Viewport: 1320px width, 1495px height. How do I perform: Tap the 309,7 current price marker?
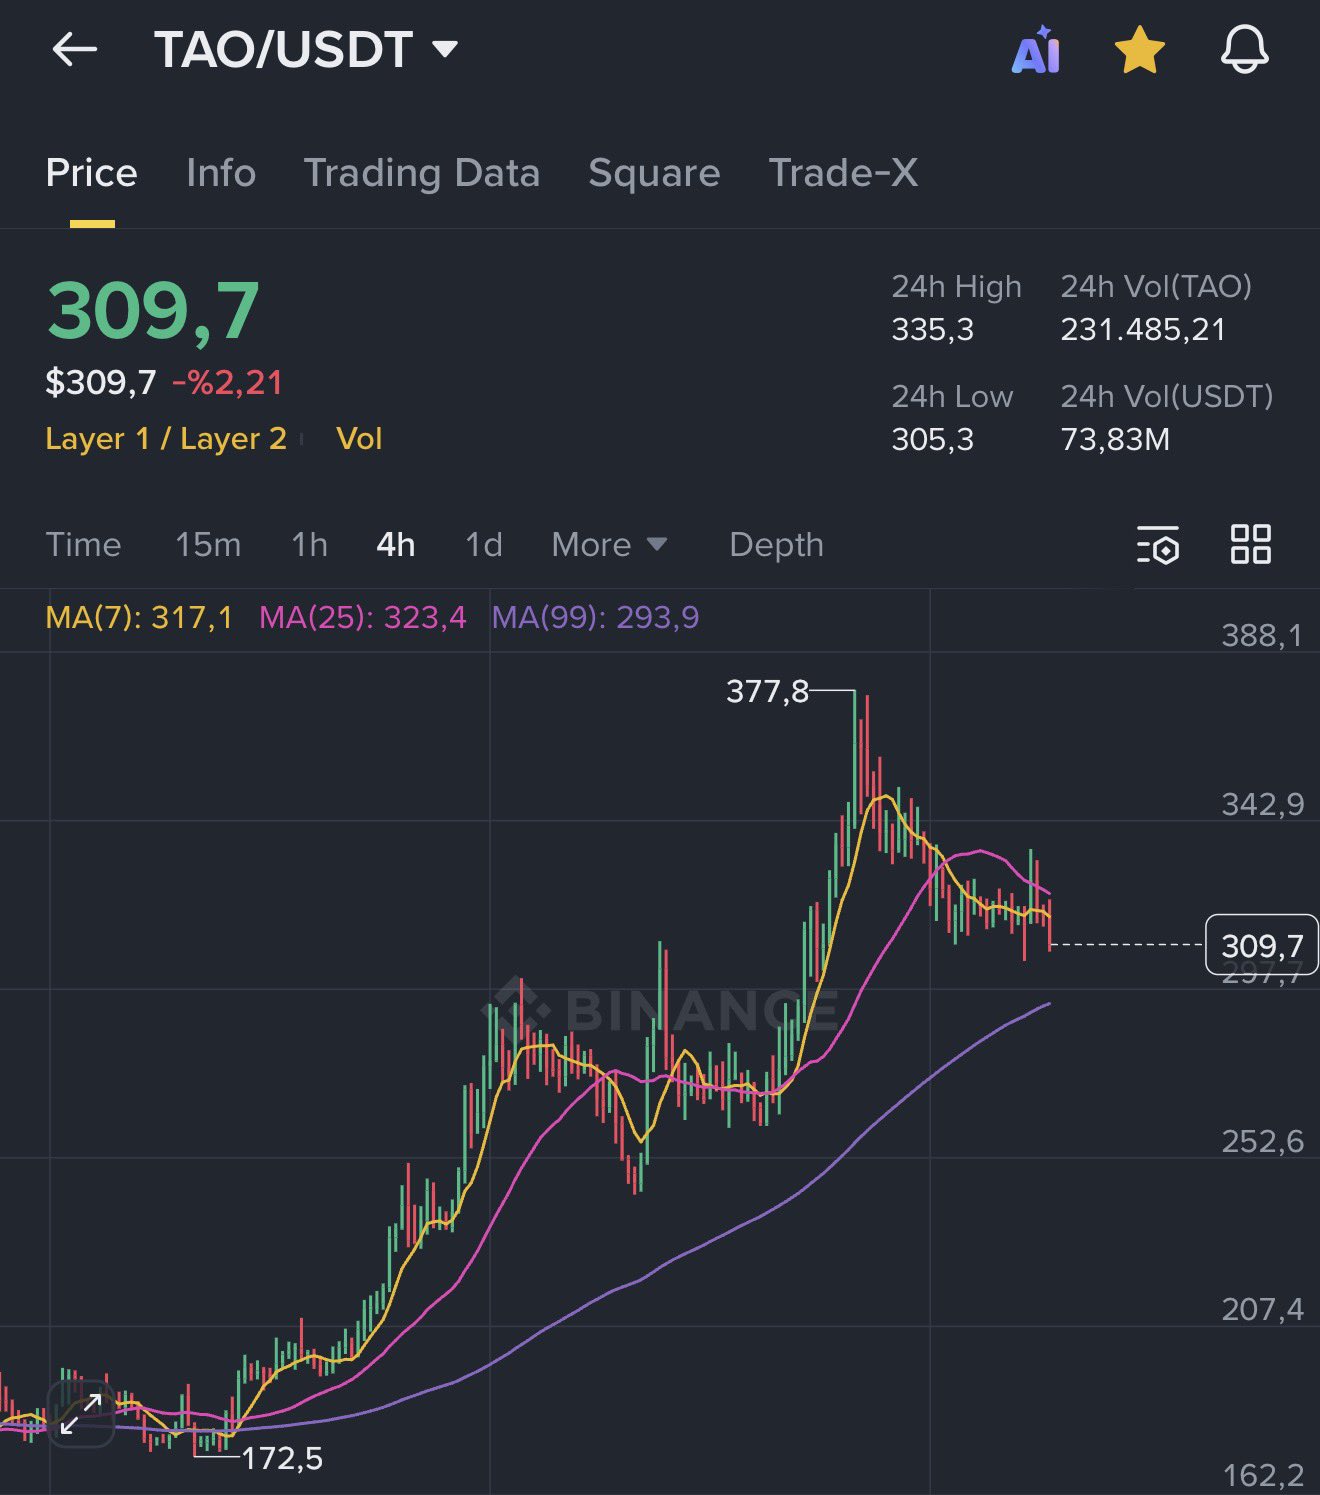[x=1261, y=945]
